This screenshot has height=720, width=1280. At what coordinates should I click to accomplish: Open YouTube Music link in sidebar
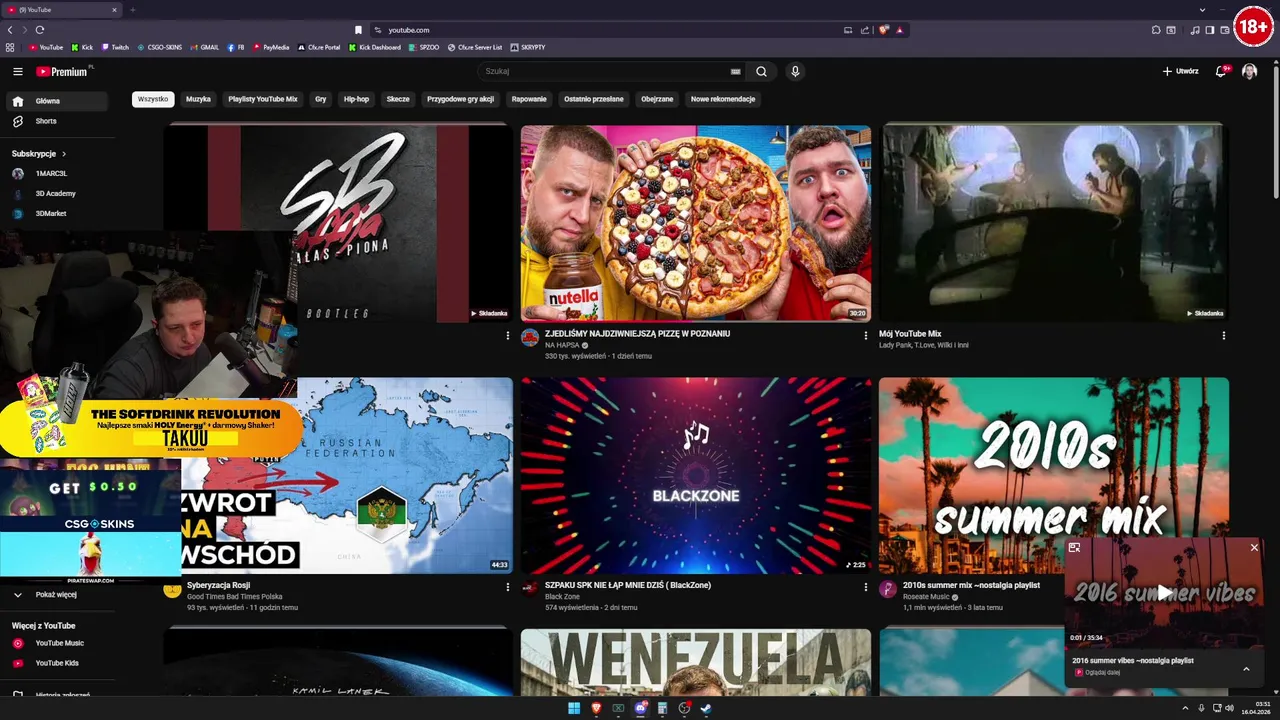click(x=56, y=643)
